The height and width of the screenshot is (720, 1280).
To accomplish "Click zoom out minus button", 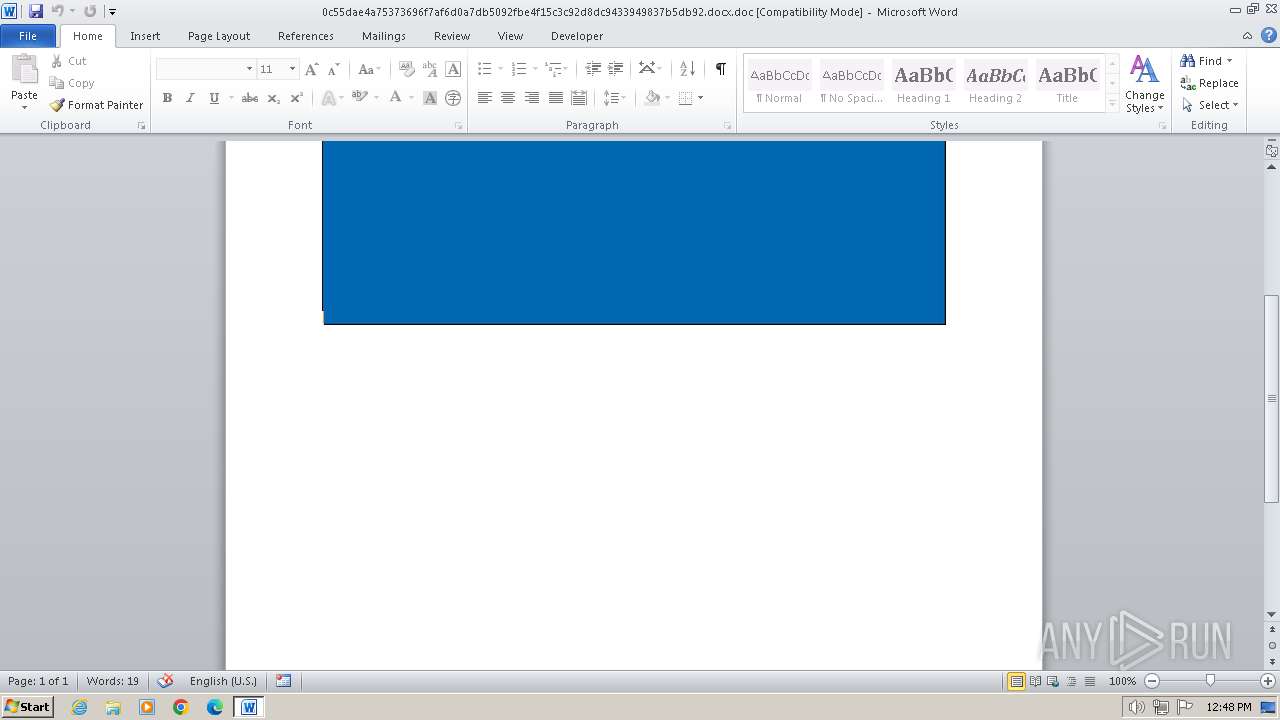I will tap(1152, 681).
